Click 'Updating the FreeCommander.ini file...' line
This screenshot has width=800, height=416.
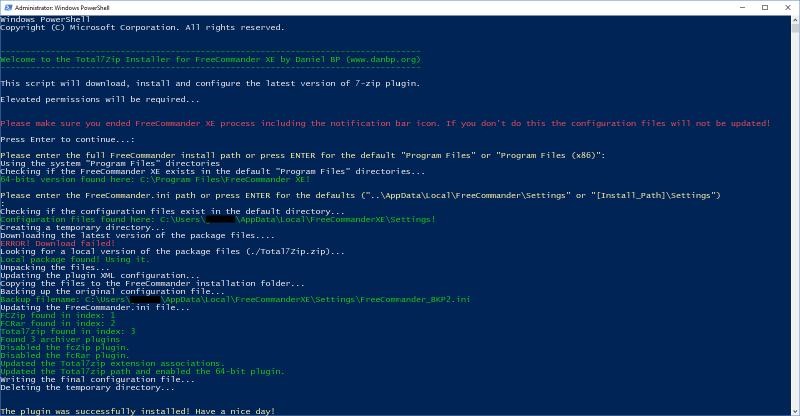point(95,307)
